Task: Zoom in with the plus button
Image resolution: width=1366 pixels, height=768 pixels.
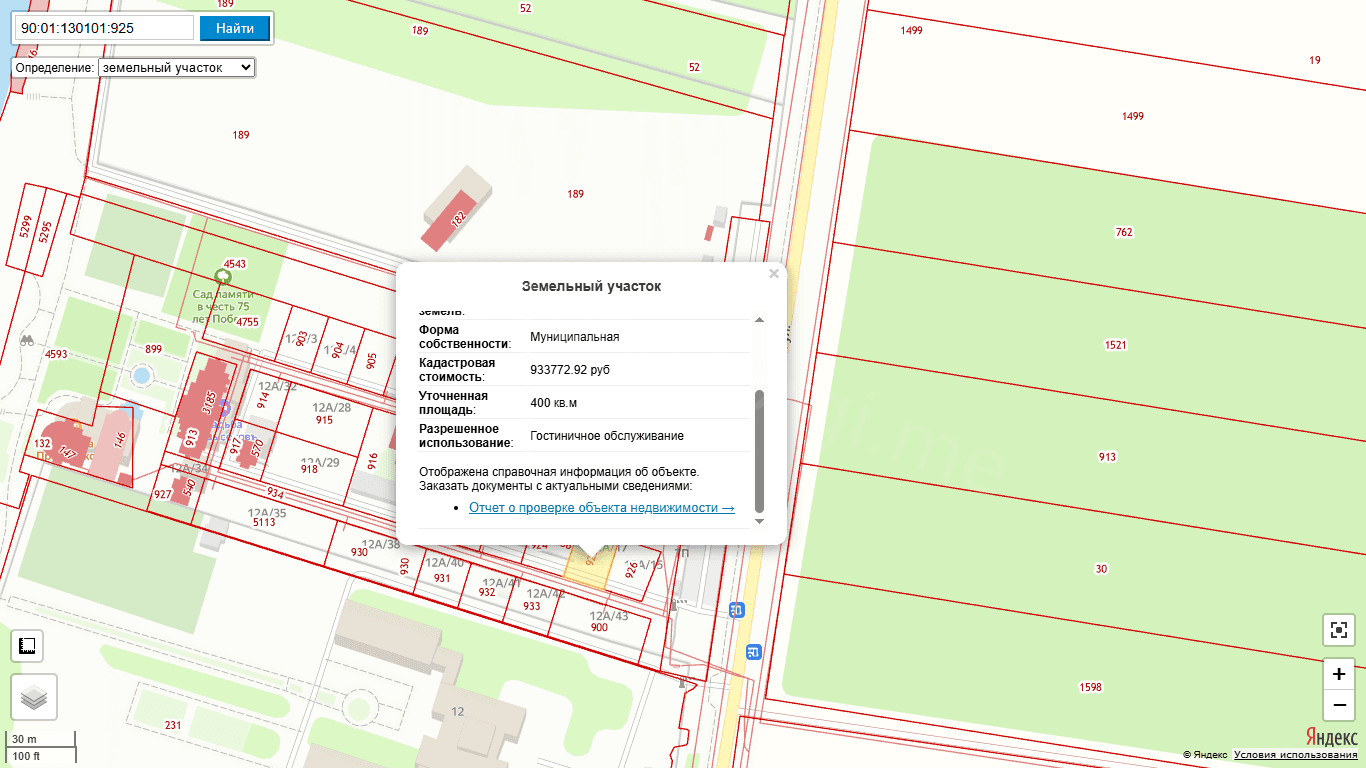Action: click(x=1338, y=674)
